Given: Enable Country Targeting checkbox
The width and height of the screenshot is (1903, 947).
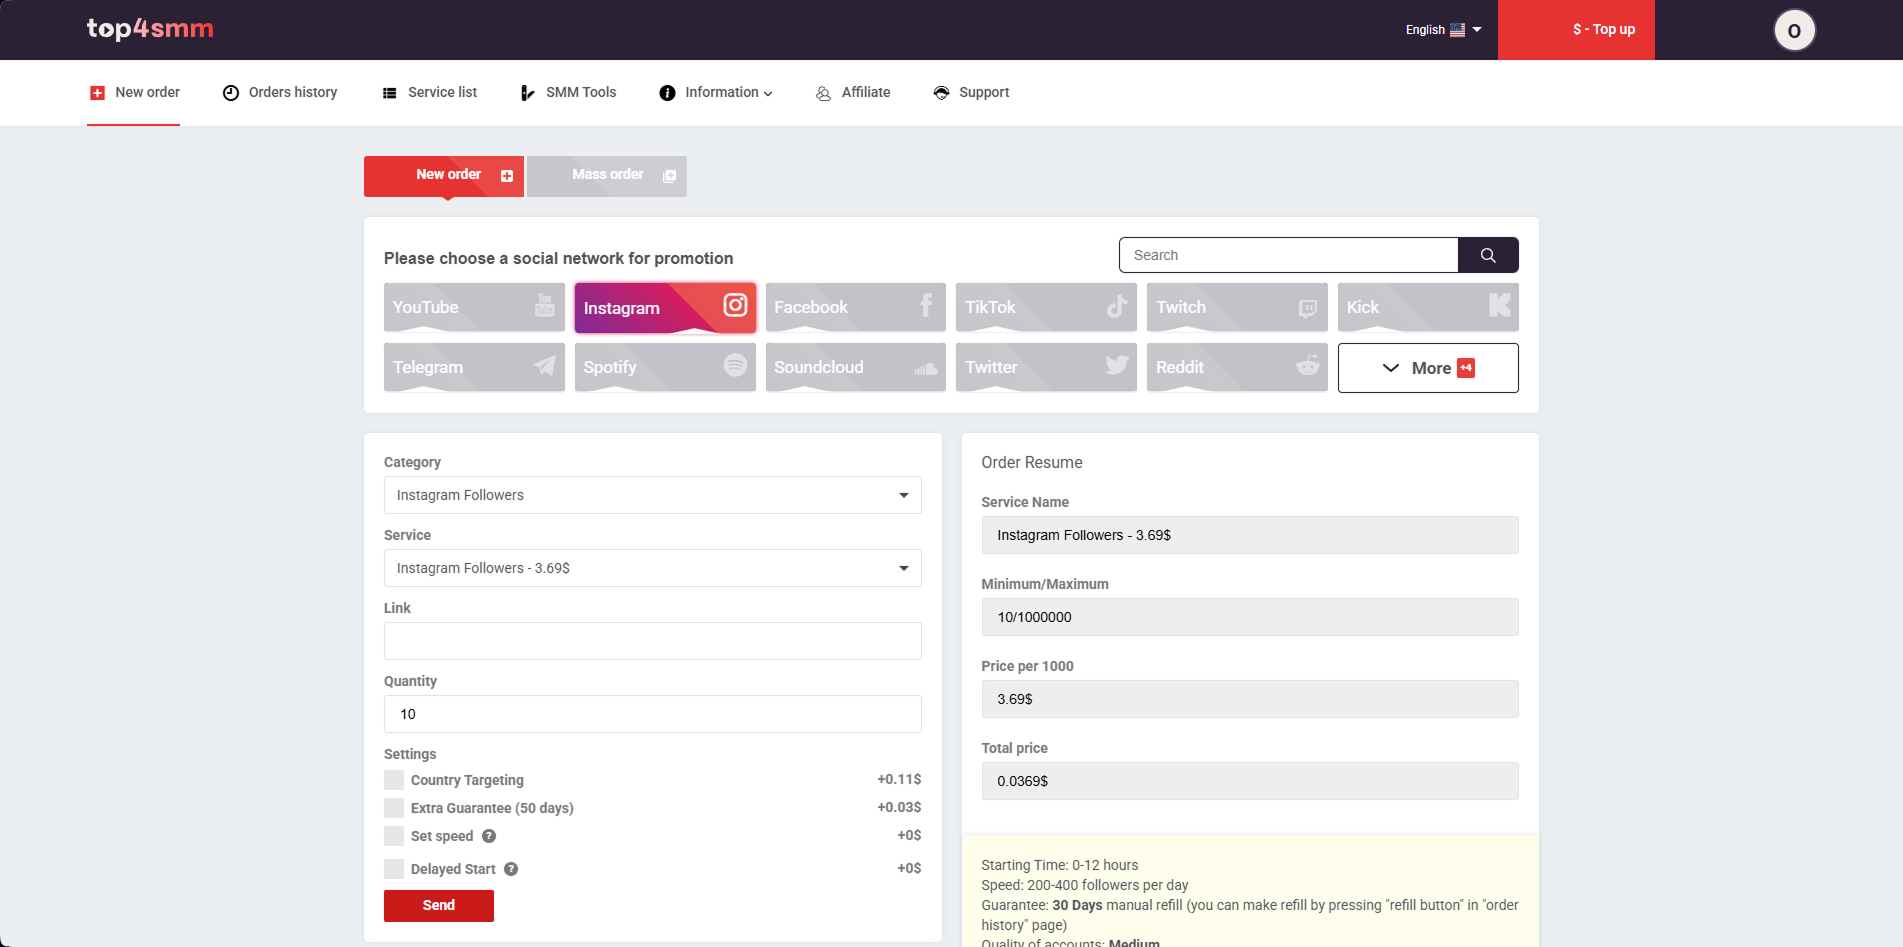Looking at the screenshot, I should click(x=394, y=780).
